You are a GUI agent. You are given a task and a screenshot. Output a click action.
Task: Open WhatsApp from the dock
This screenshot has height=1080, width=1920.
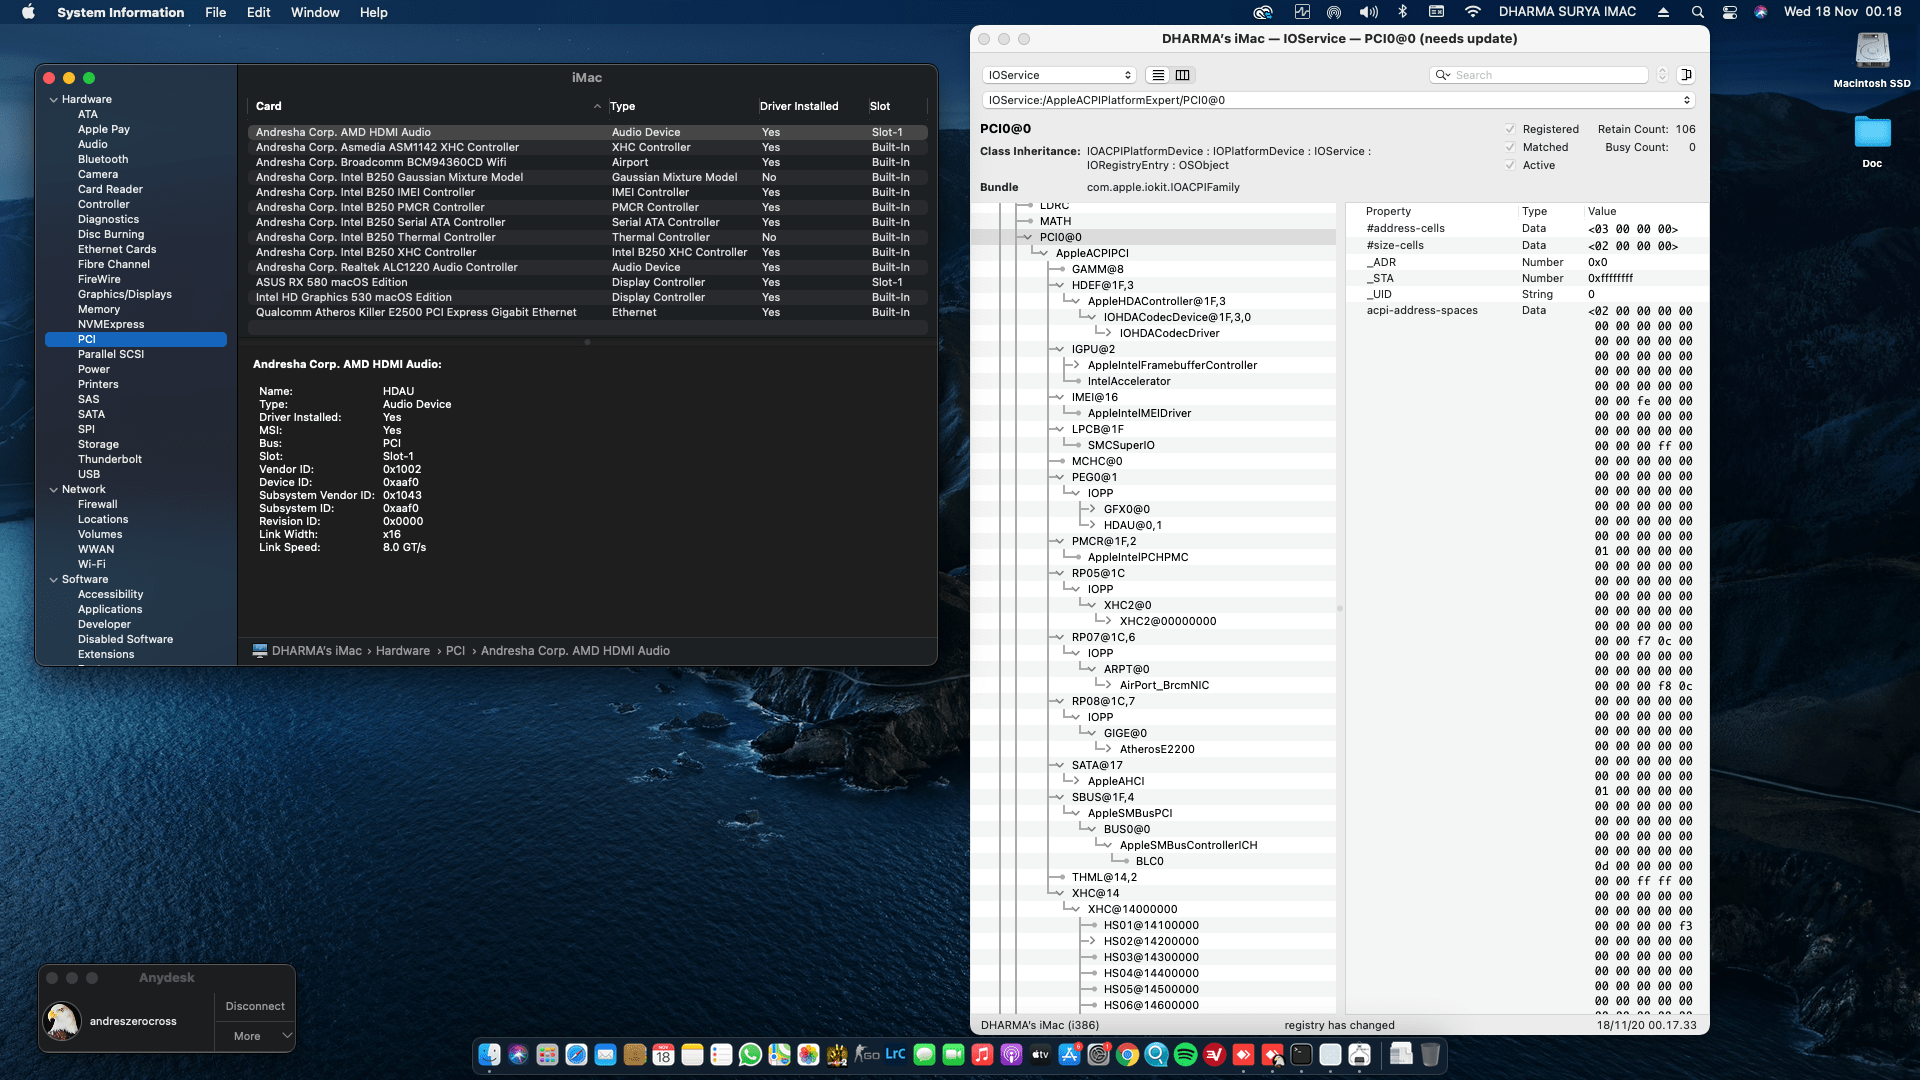[750, 1055]
